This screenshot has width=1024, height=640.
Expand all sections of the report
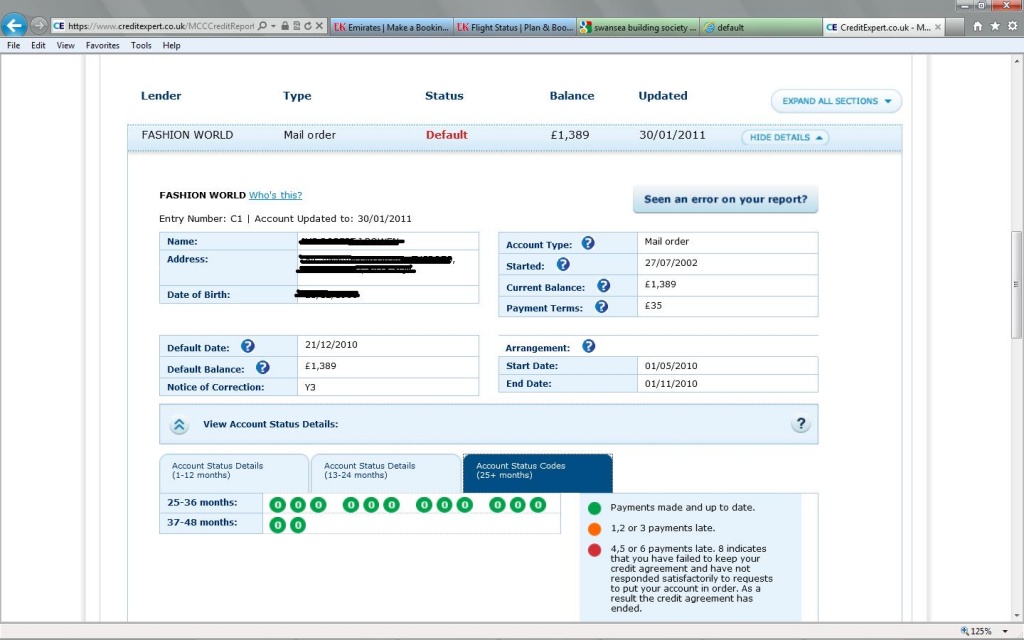[836, 101]
